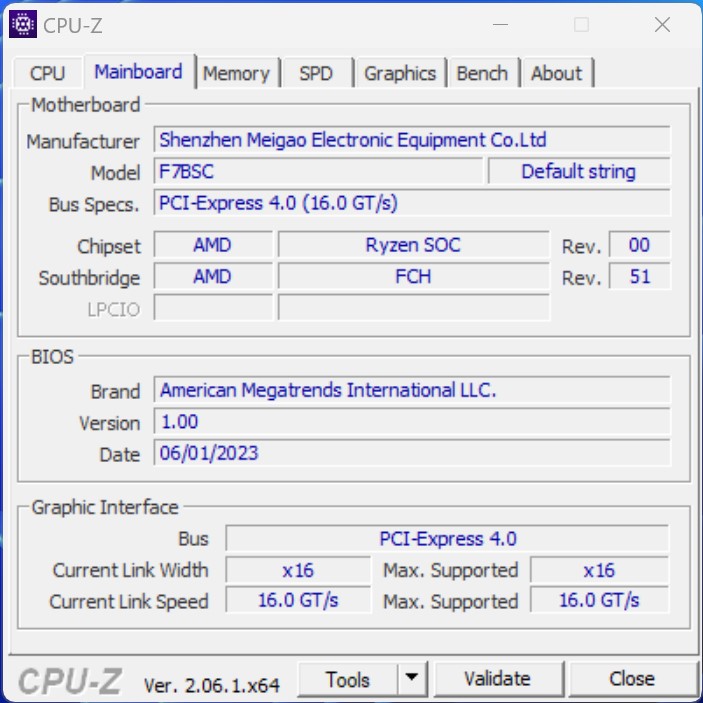Click the empty LPCIO model field
The image size is (703, 703).
pyautogui.click(x=413, y=307)
